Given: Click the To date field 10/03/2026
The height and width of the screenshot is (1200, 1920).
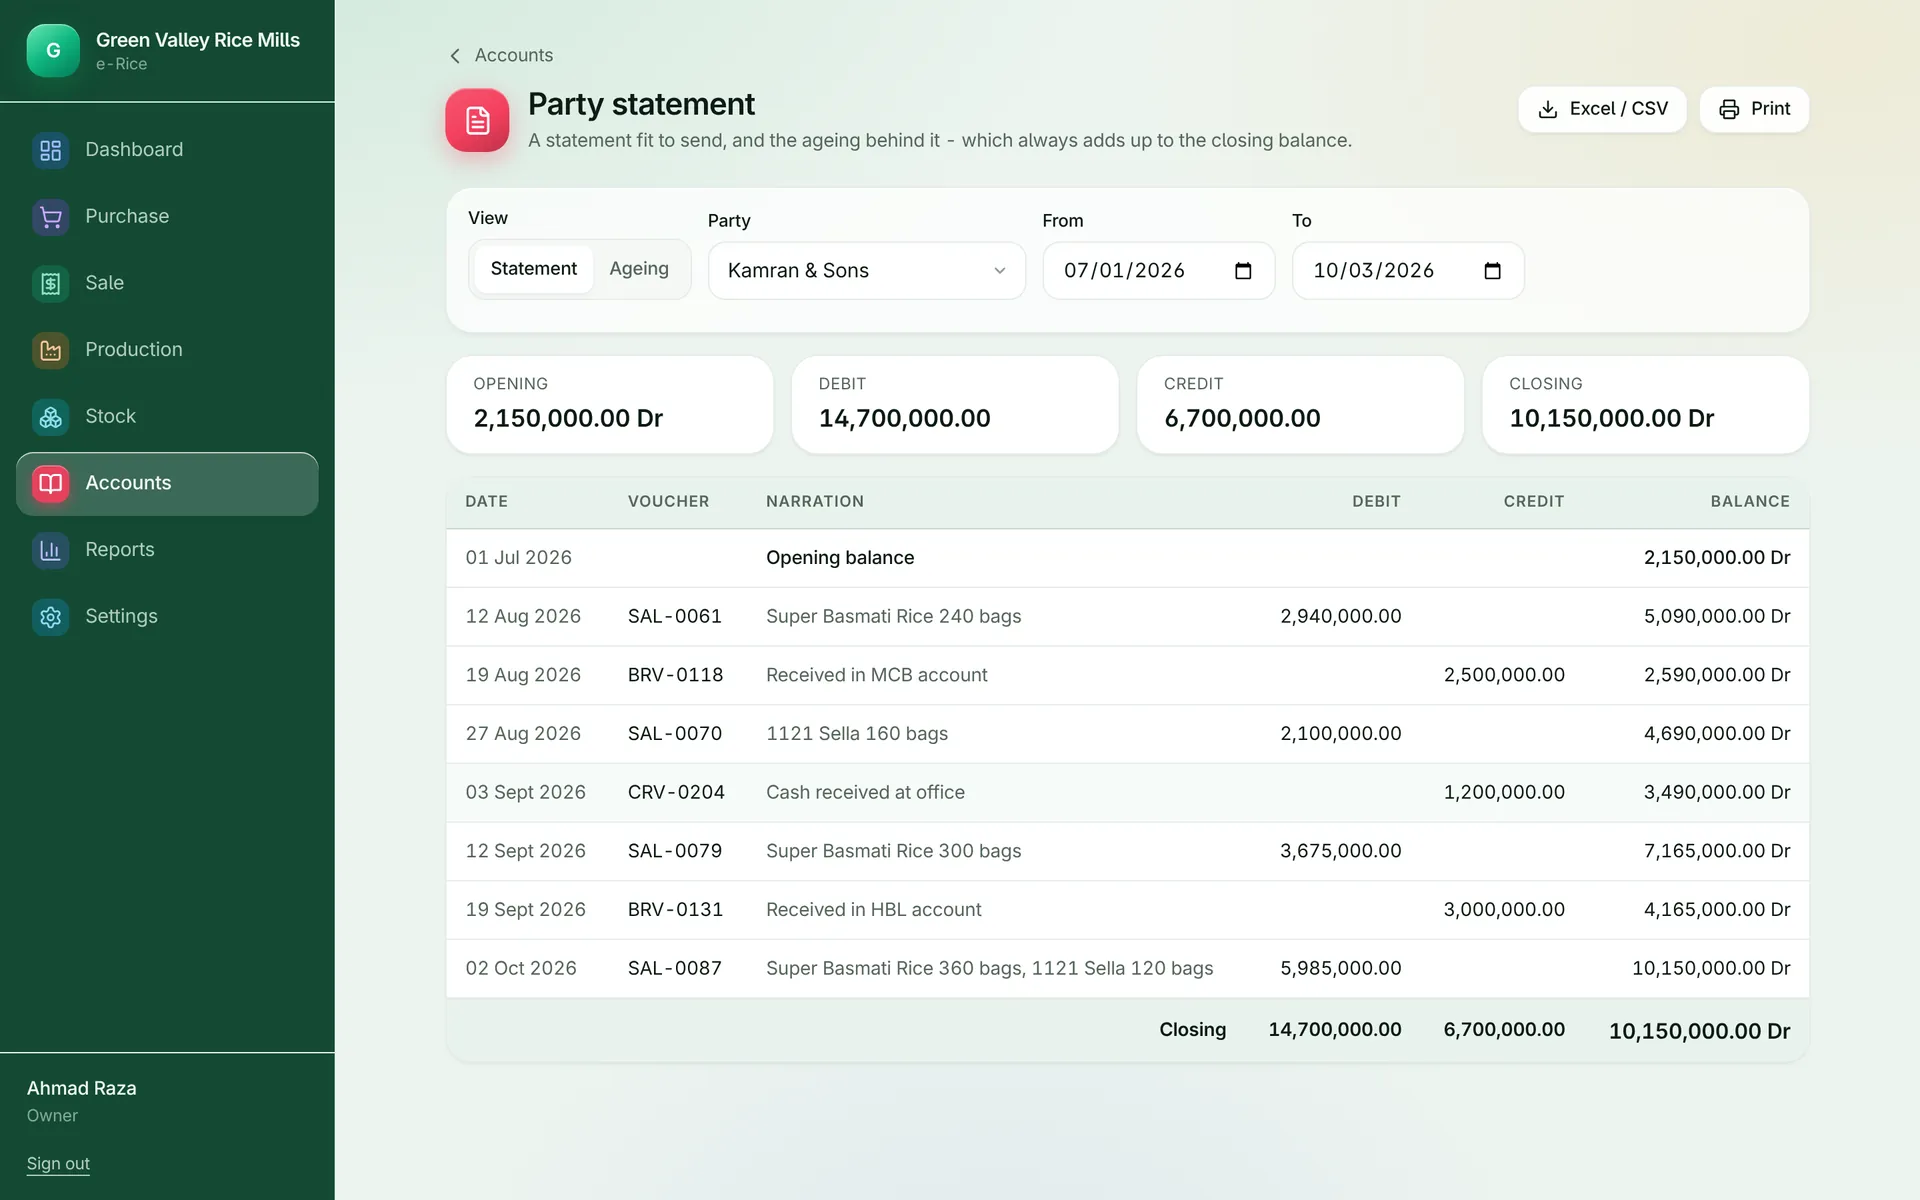Looking at the screenshot, I should coord(1408,271).
